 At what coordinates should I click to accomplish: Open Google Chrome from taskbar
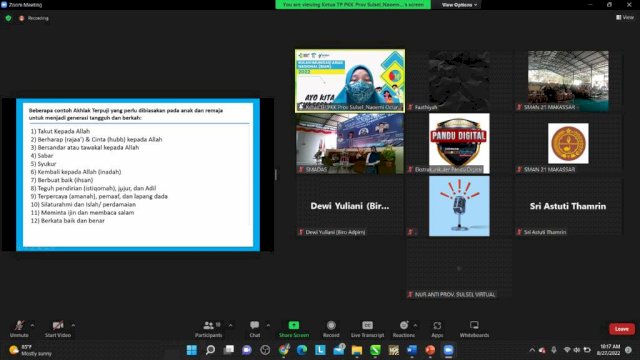coord(284,350)
